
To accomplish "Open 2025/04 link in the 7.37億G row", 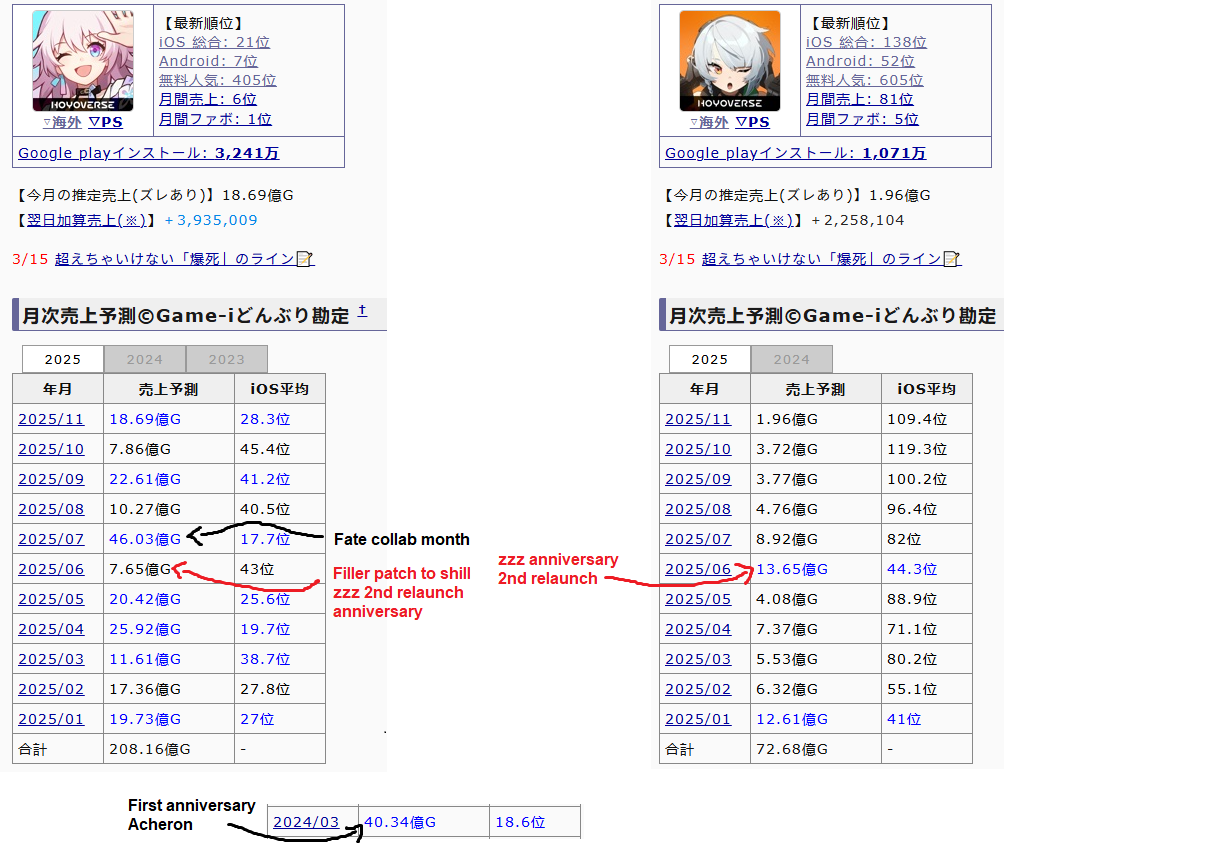I will coord(698,629).
